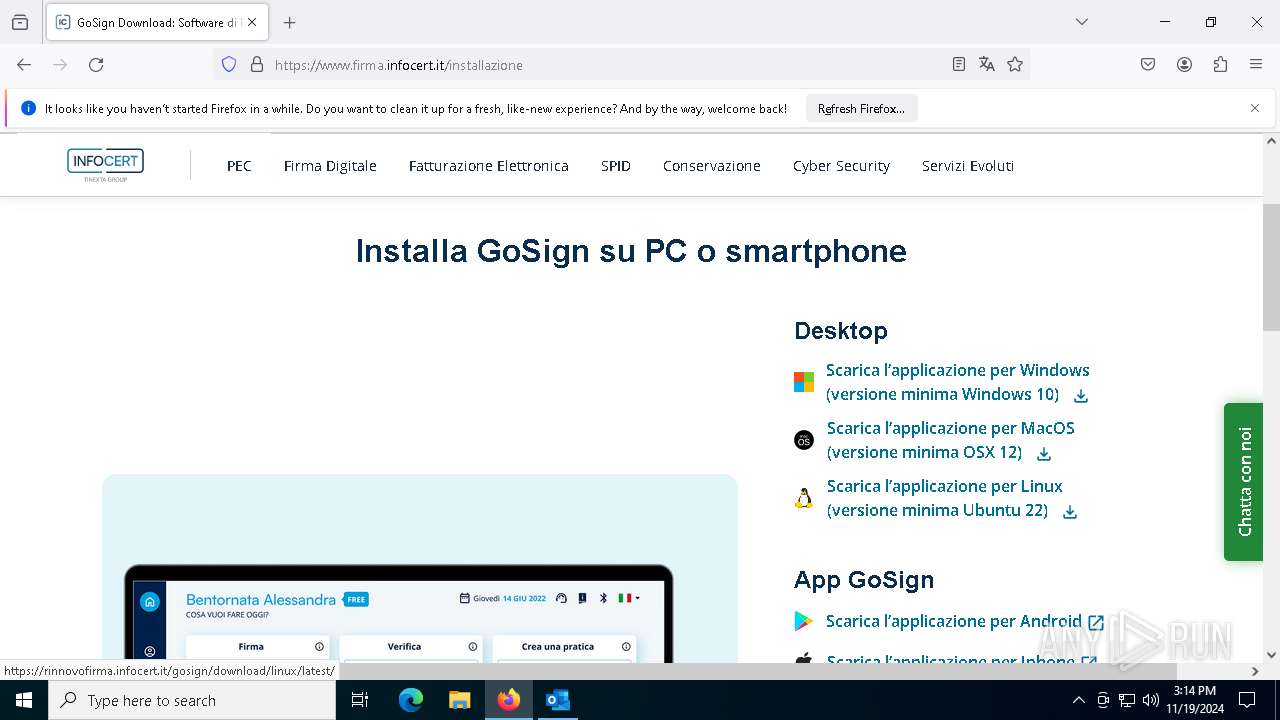The width and height of the screenshot is (1280, 720).
Task: Click the vertical page scrollbar thumb
Action: coord(1271,267)
